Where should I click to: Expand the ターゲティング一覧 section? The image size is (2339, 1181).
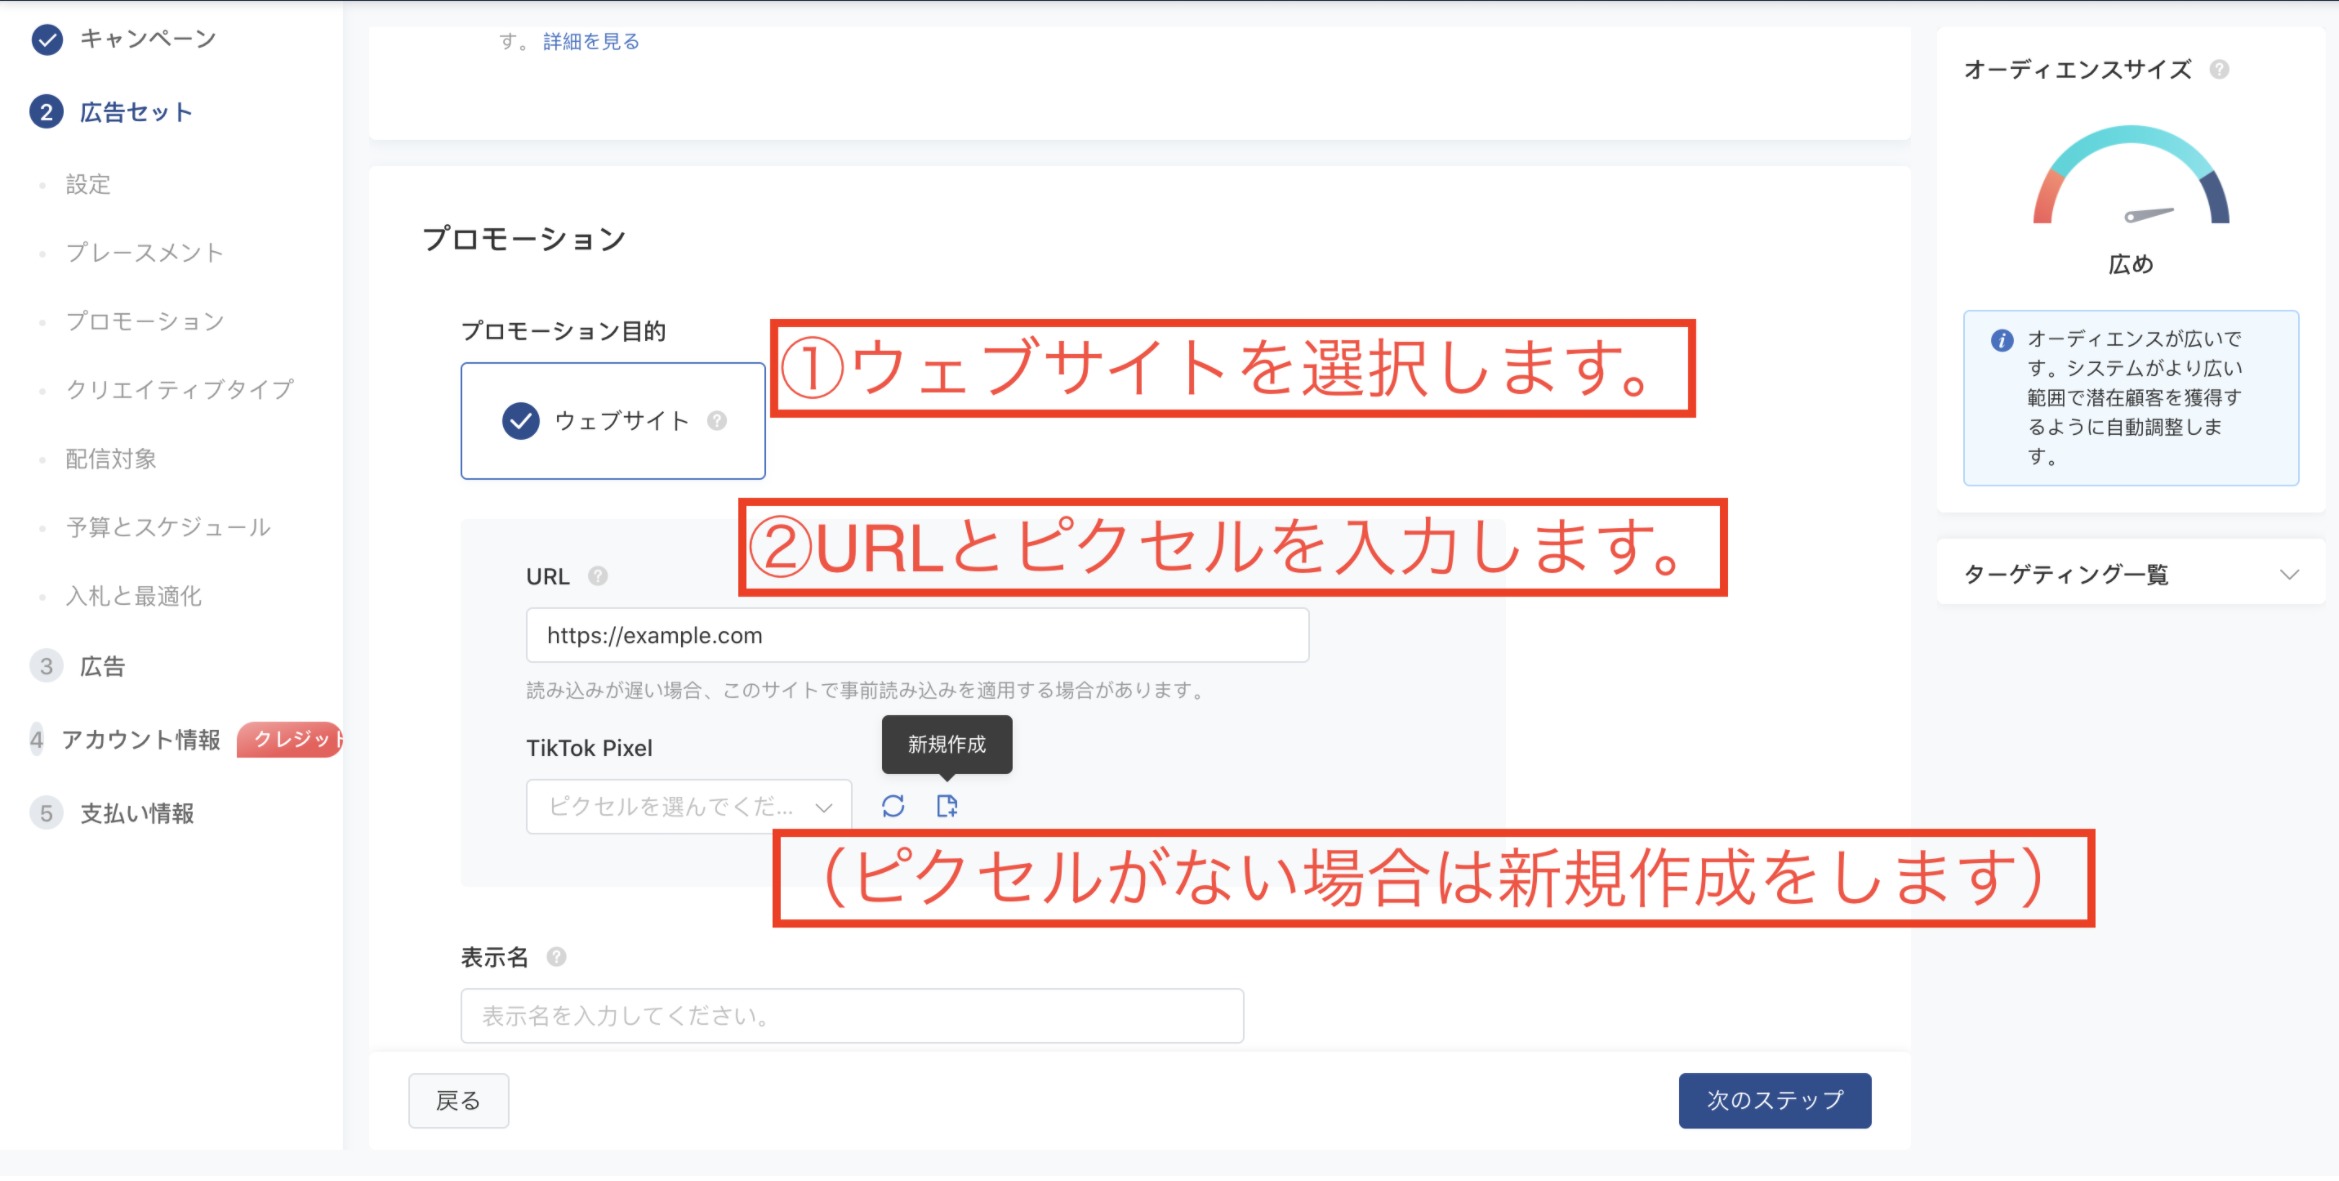tap(2128, 573)
